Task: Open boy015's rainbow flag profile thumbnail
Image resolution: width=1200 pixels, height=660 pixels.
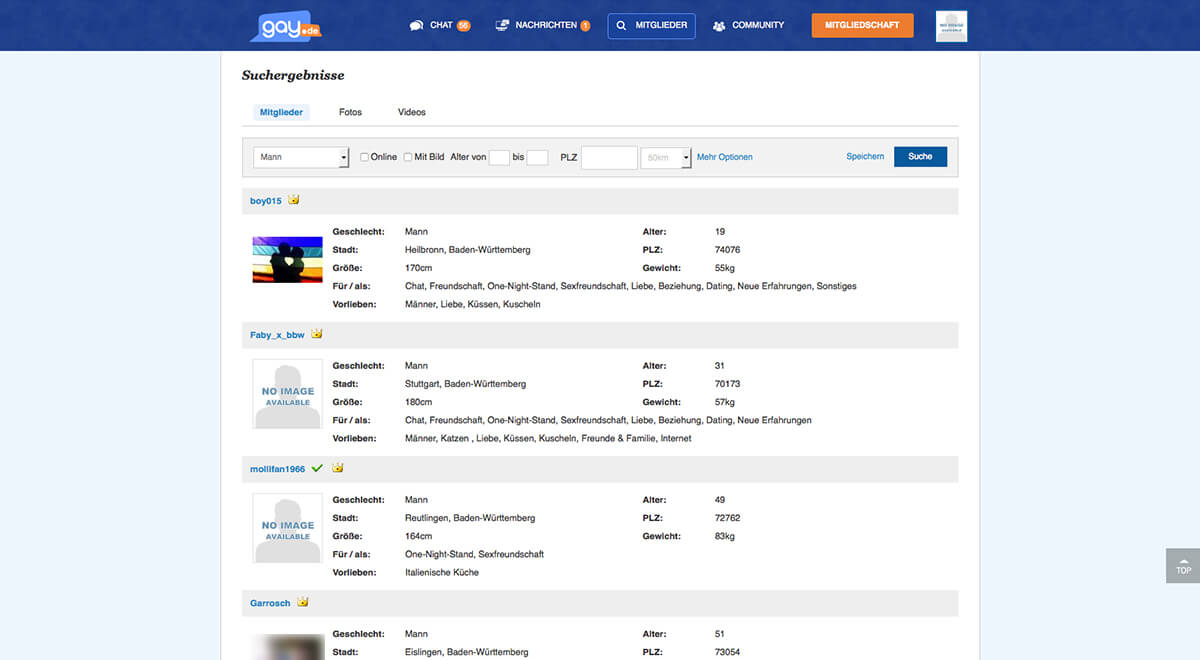Action: tap(288, 259)
